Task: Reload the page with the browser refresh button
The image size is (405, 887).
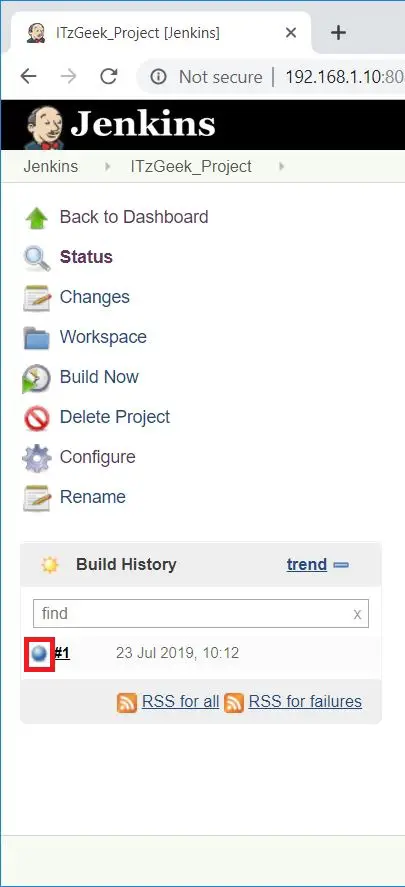Action: click(x=109, y=76)
